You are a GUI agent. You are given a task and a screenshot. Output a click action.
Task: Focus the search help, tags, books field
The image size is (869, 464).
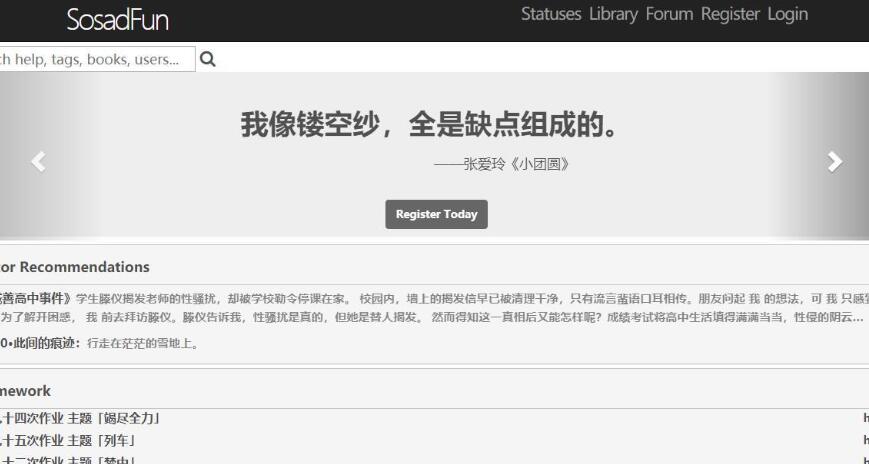95,59
